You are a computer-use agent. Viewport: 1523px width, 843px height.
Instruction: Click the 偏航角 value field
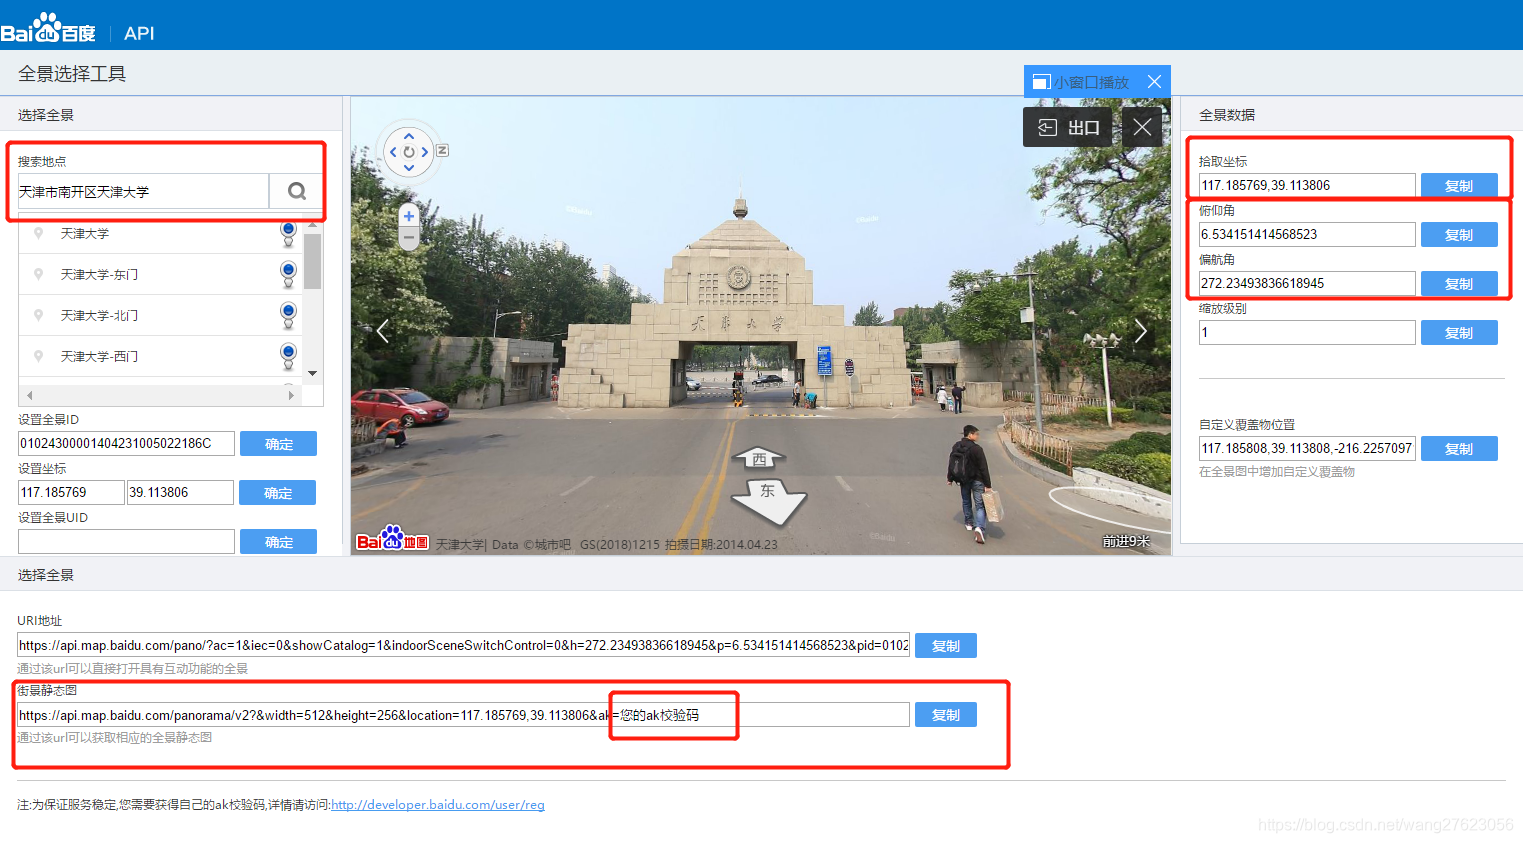click(1307, 283)
